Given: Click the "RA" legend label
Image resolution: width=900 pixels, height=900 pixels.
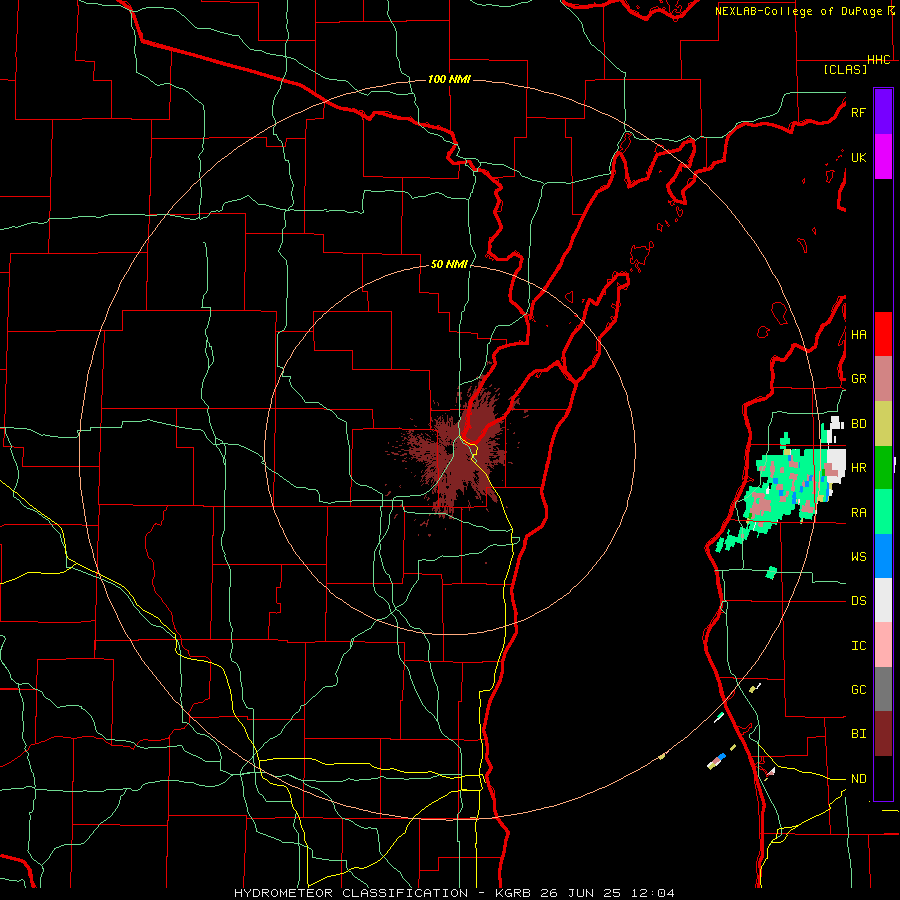Looking at the screenshot, I should coord(858,513).
